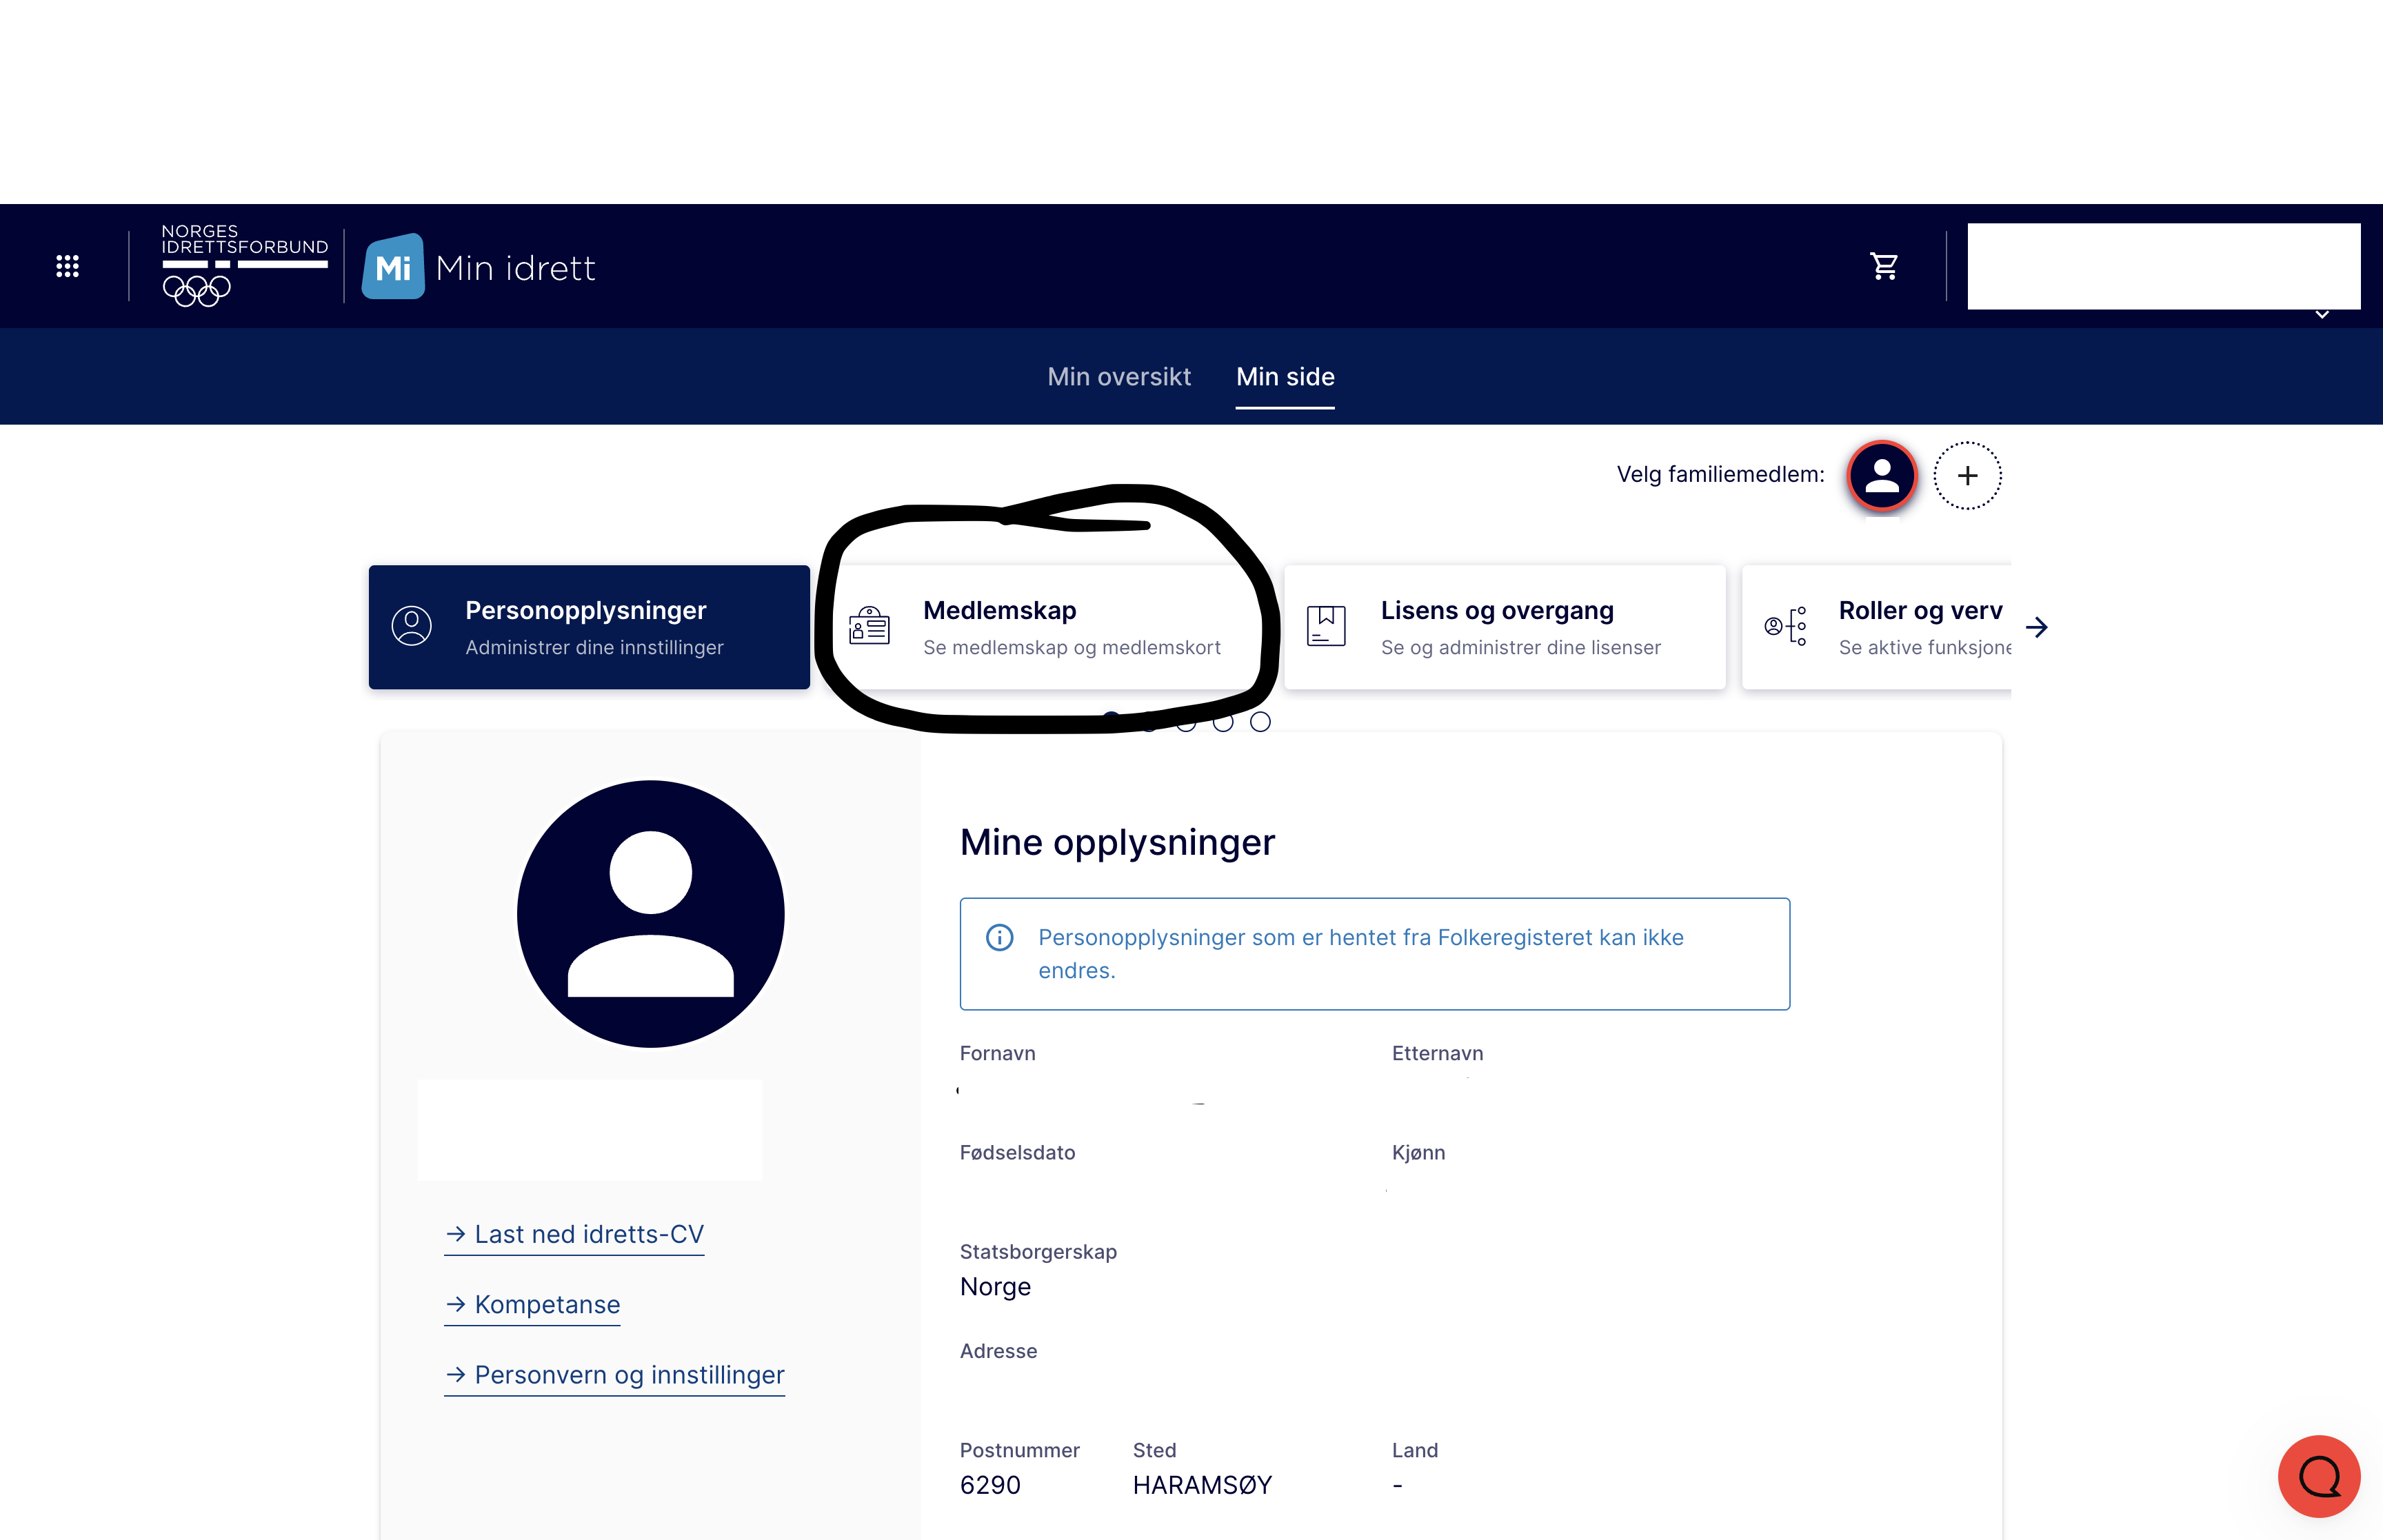Click the Lisens og overgang bookmark icon
2383x1540 pixels.
click(x=1326, y=626)
